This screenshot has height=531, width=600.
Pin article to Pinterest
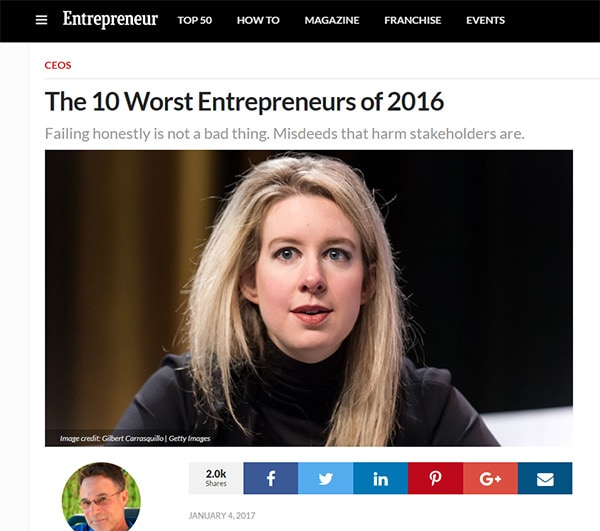click(435, 478)
